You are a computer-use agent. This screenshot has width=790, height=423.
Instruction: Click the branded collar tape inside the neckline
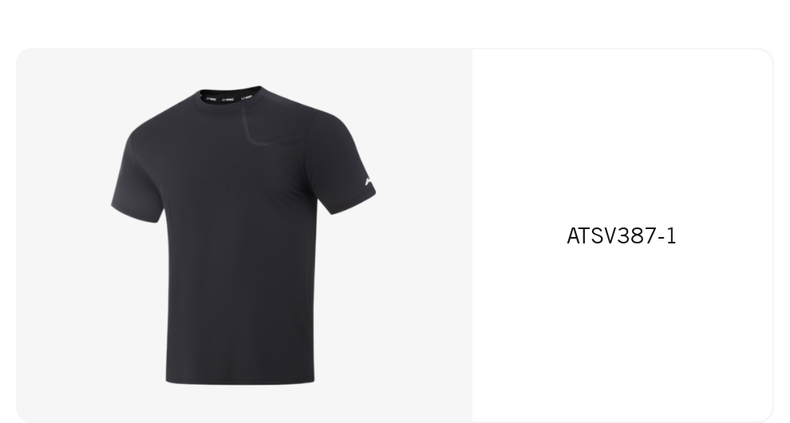click(x=229, y=98)
